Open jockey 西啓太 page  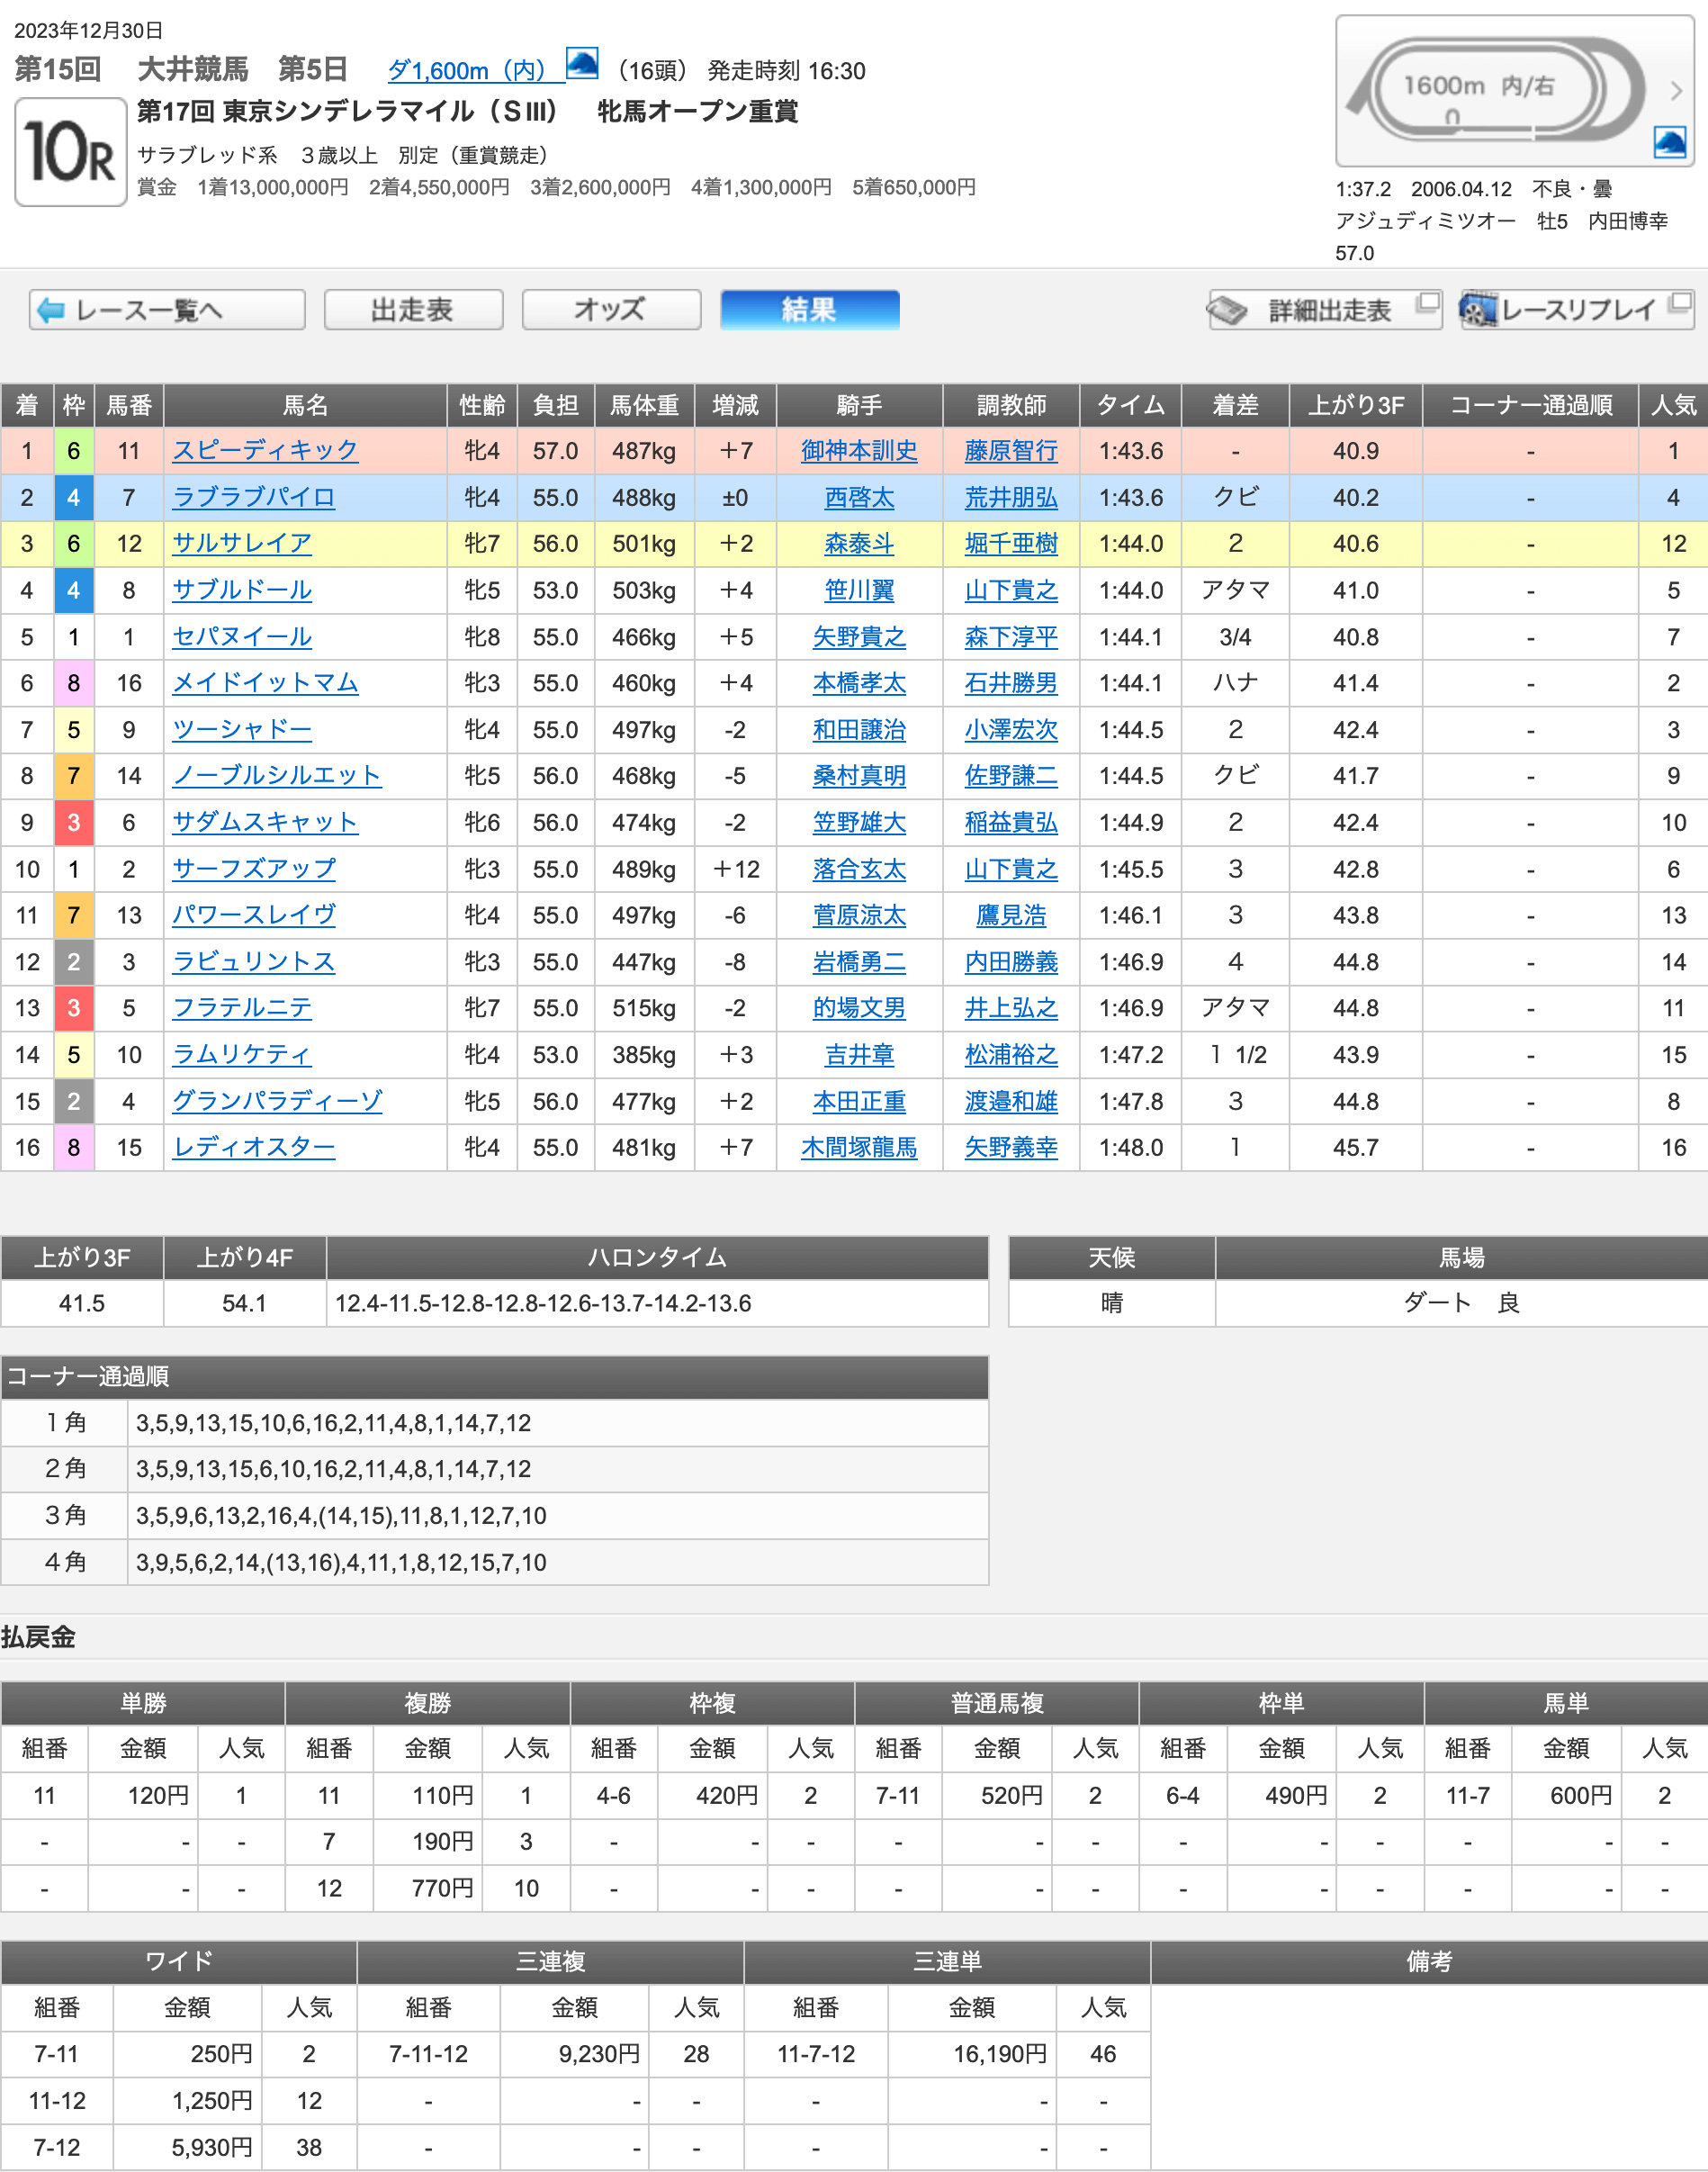[x=859, y=497]
